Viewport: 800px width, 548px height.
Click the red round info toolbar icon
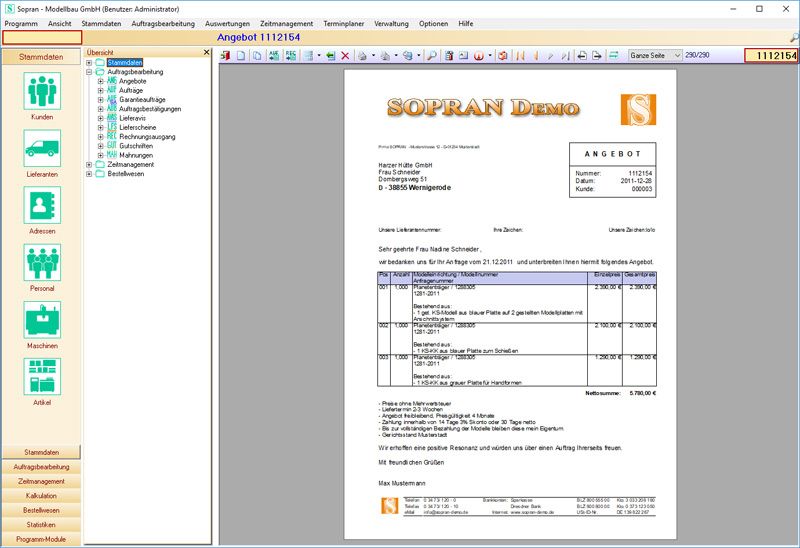[479, 56]
